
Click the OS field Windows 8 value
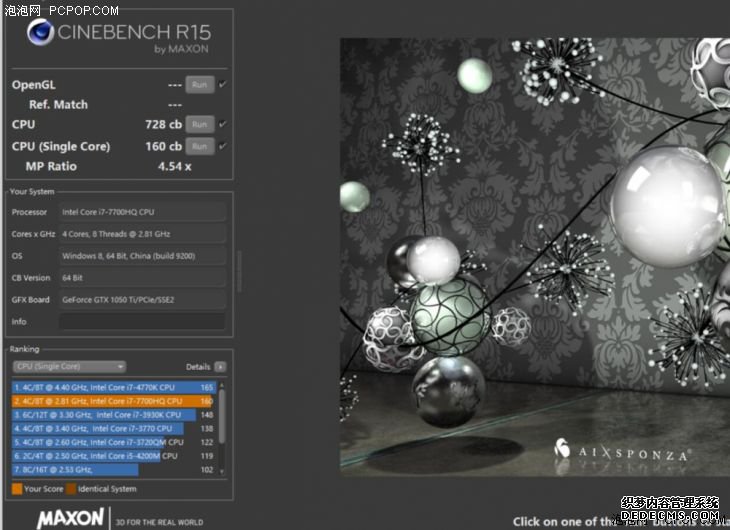pos(142,256)
